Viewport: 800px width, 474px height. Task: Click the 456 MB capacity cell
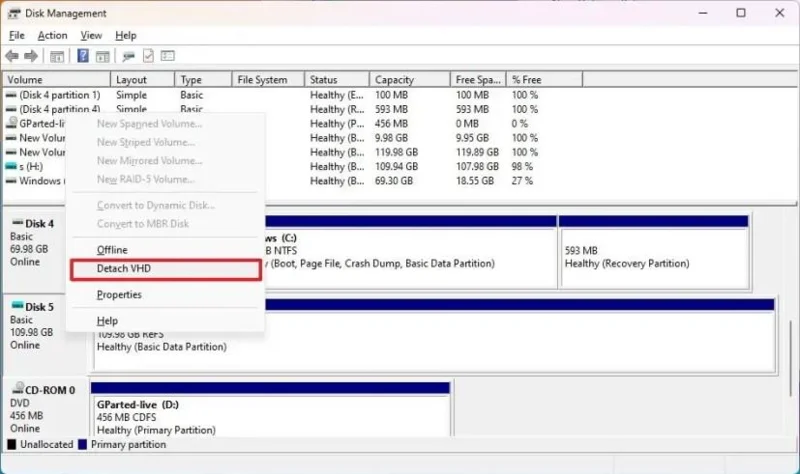(x=391, y=123)
